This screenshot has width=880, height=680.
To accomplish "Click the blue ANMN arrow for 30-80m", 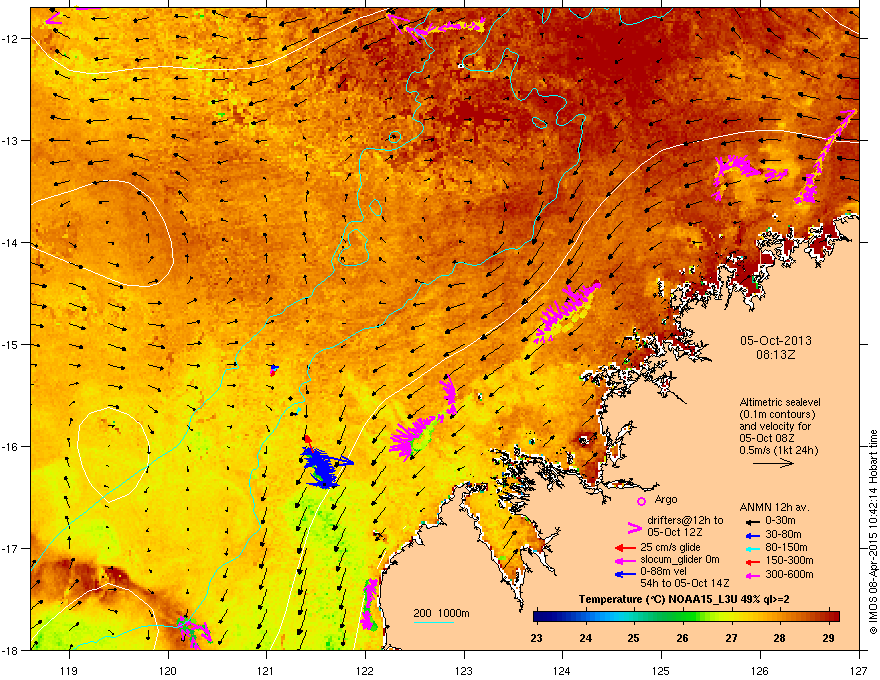I will point(753,535).
